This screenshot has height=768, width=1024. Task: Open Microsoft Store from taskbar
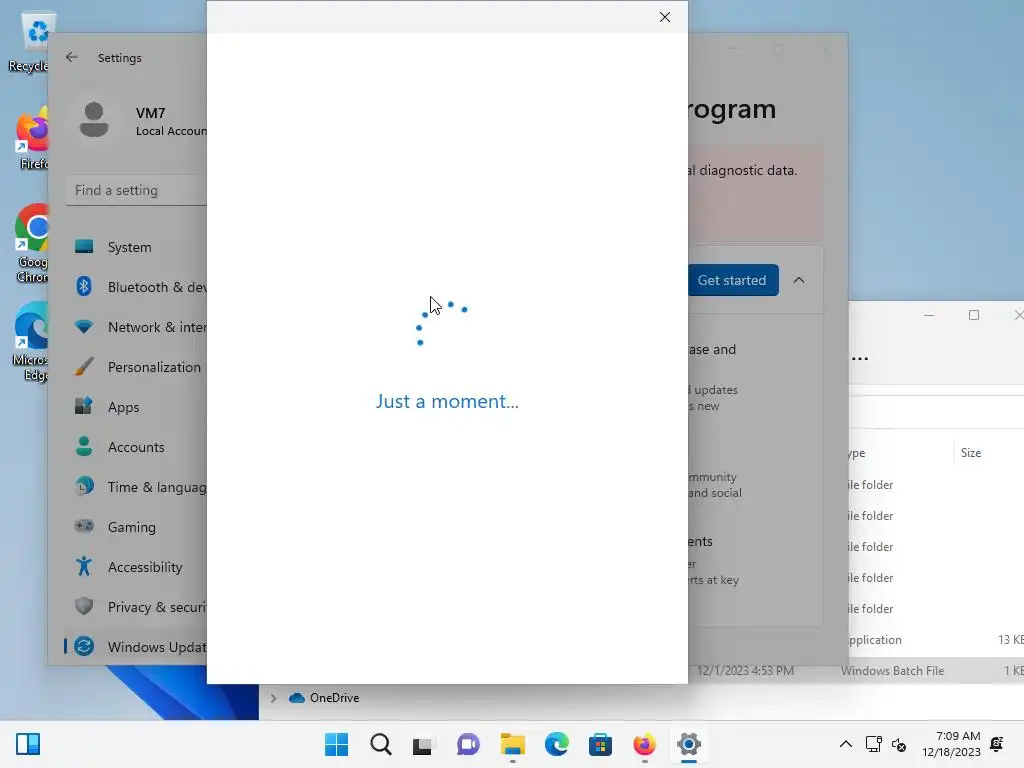point(600,744)
